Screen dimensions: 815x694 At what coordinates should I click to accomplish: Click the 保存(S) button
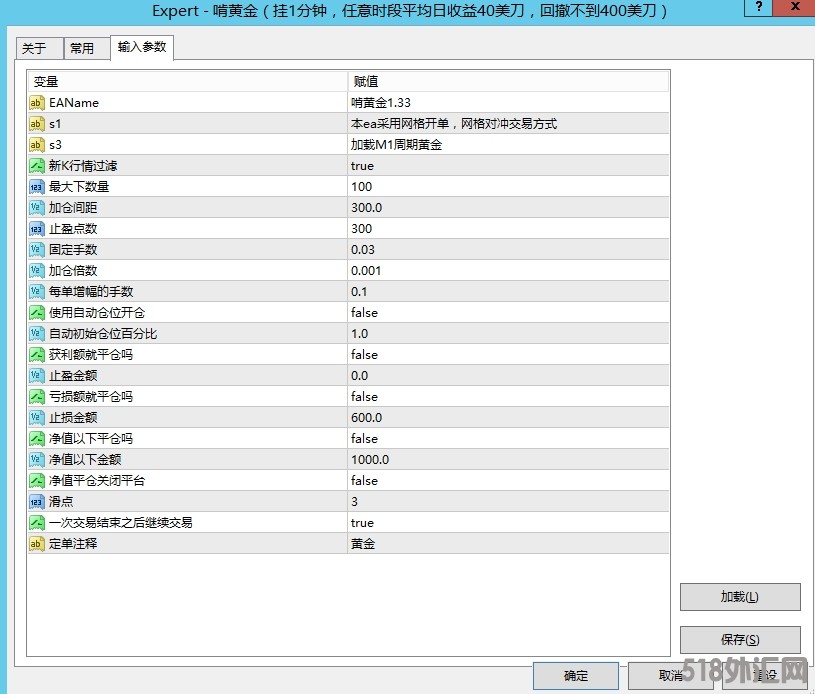pos(740,640)
